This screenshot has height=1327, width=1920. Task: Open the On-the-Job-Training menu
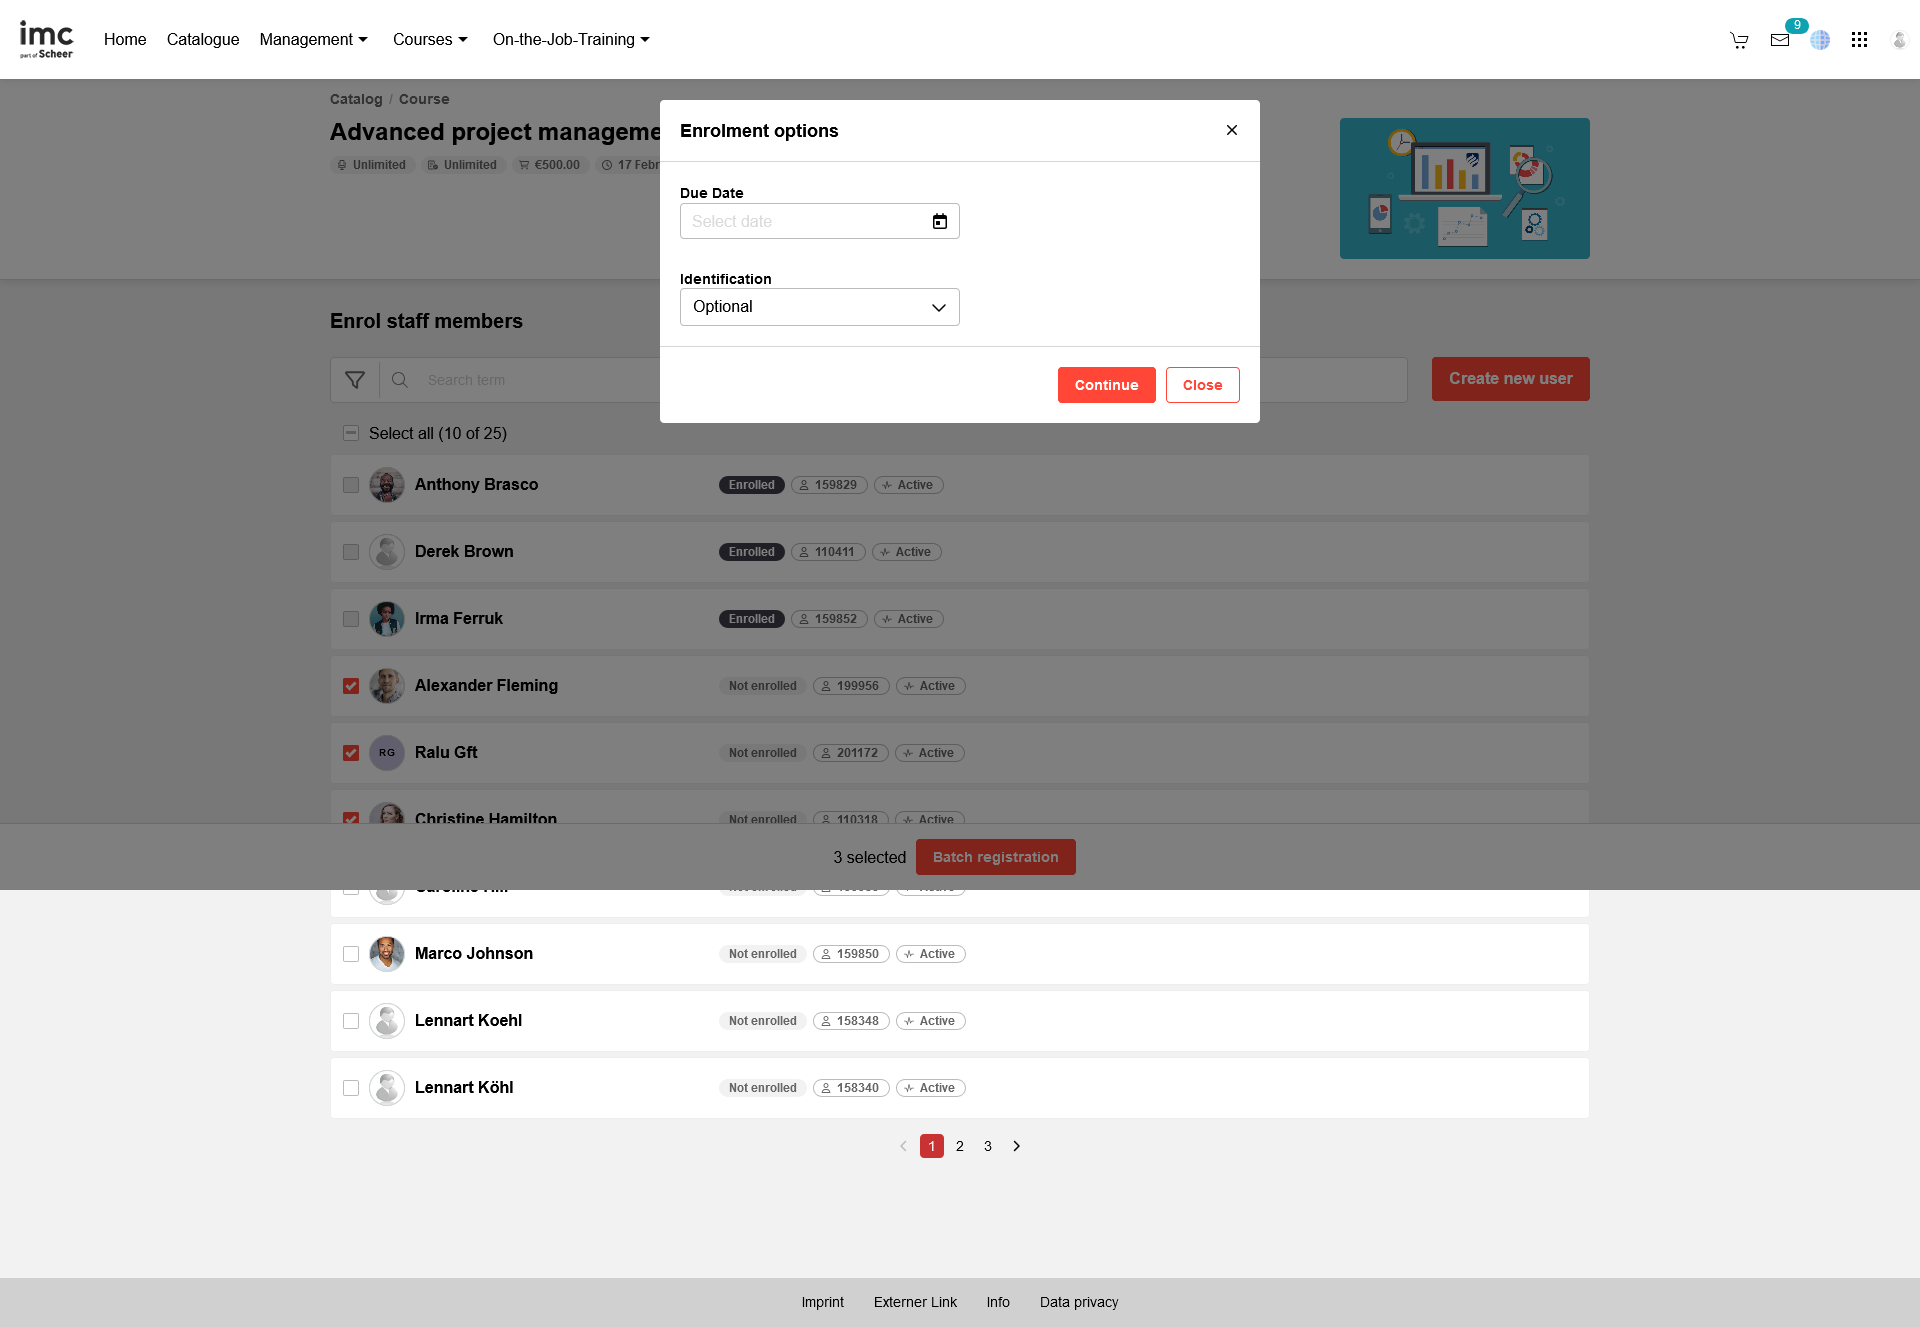point(570,39)
